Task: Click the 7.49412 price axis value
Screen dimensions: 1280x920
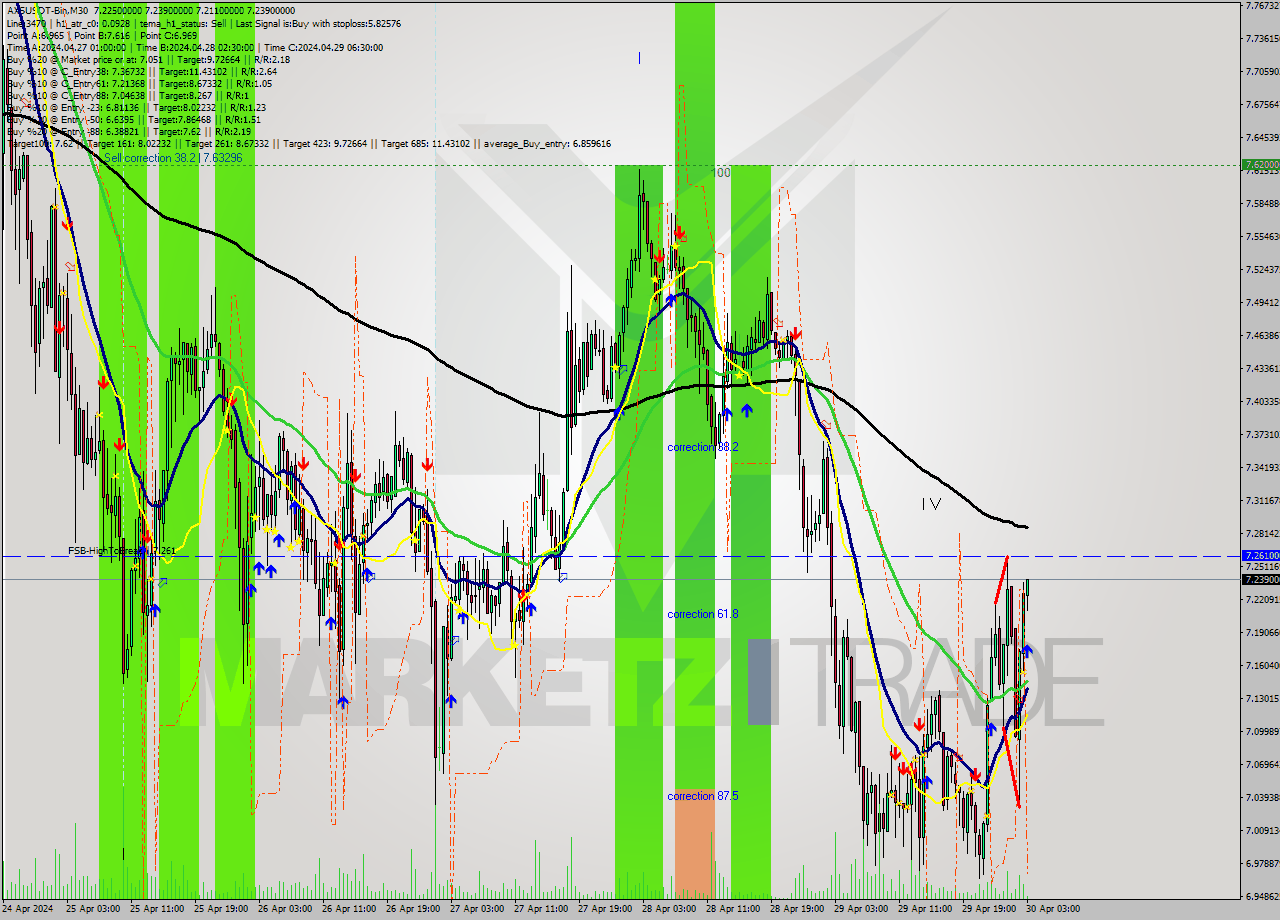Action: point(1261,302)
